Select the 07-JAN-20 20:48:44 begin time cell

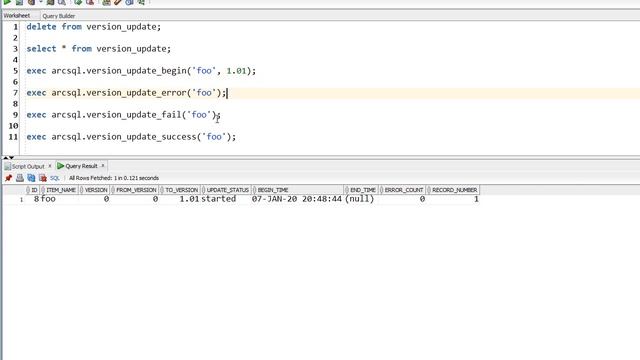(x=297, y=199)
